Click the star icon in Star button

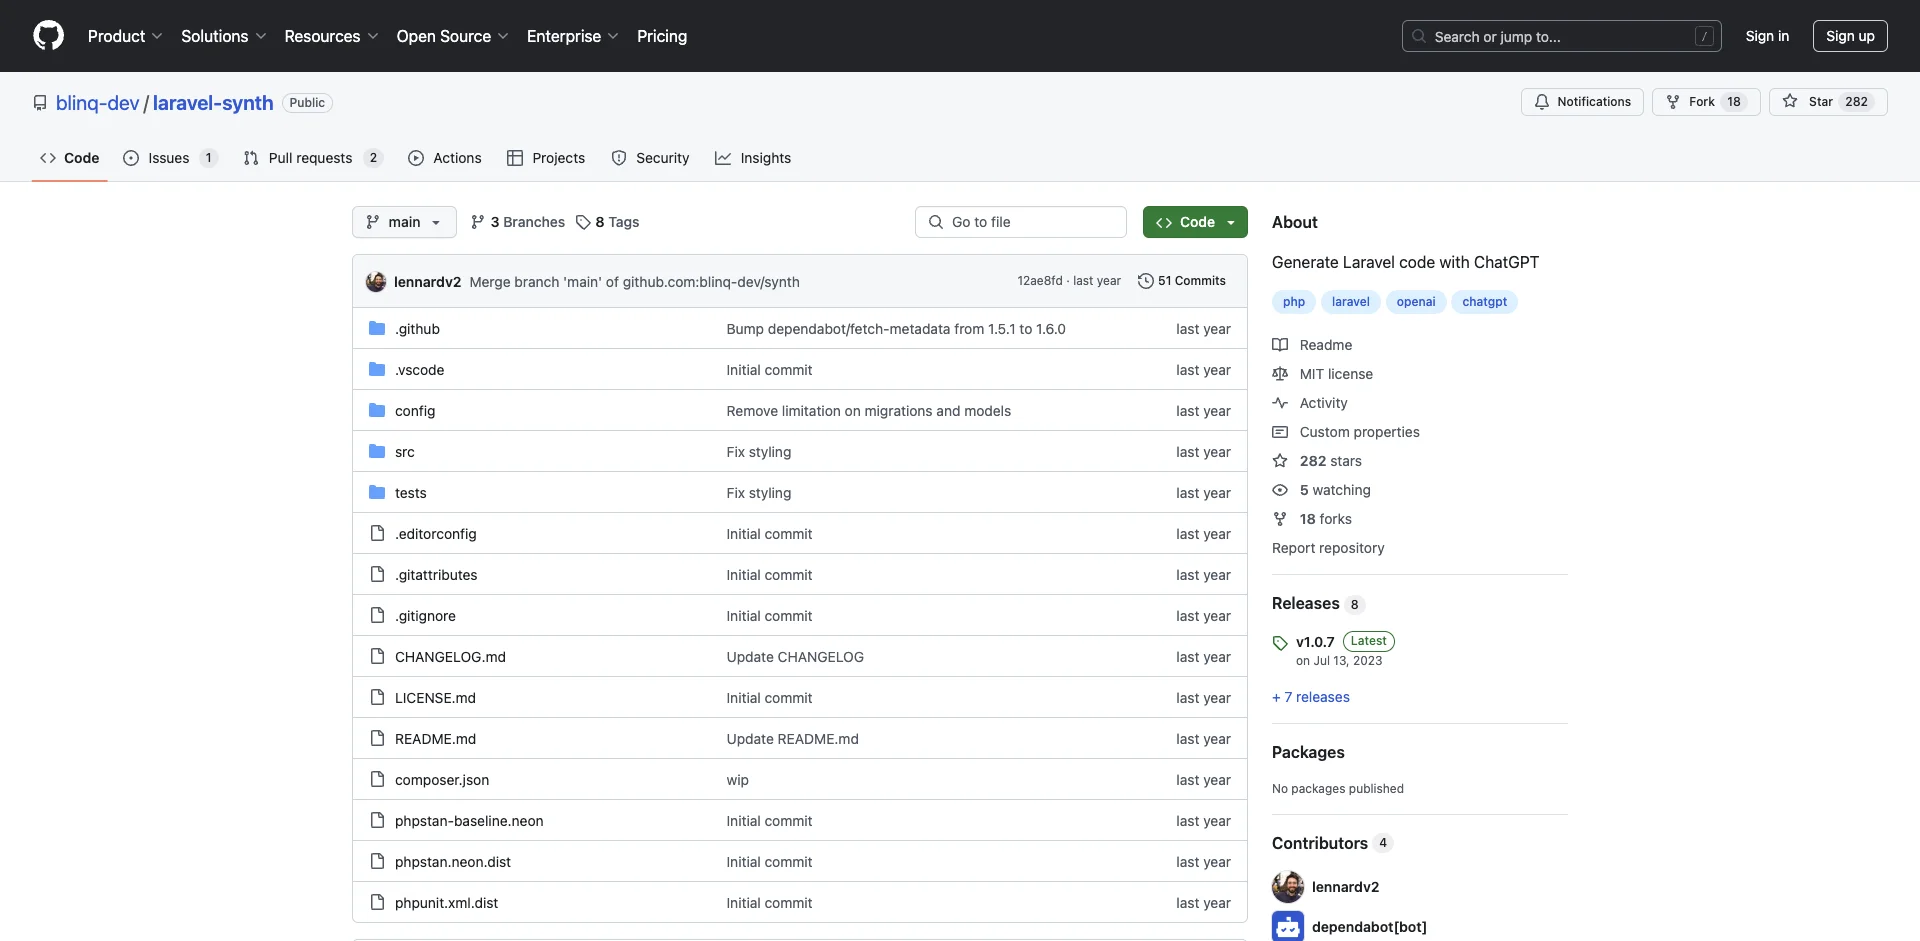(1790, 102)
